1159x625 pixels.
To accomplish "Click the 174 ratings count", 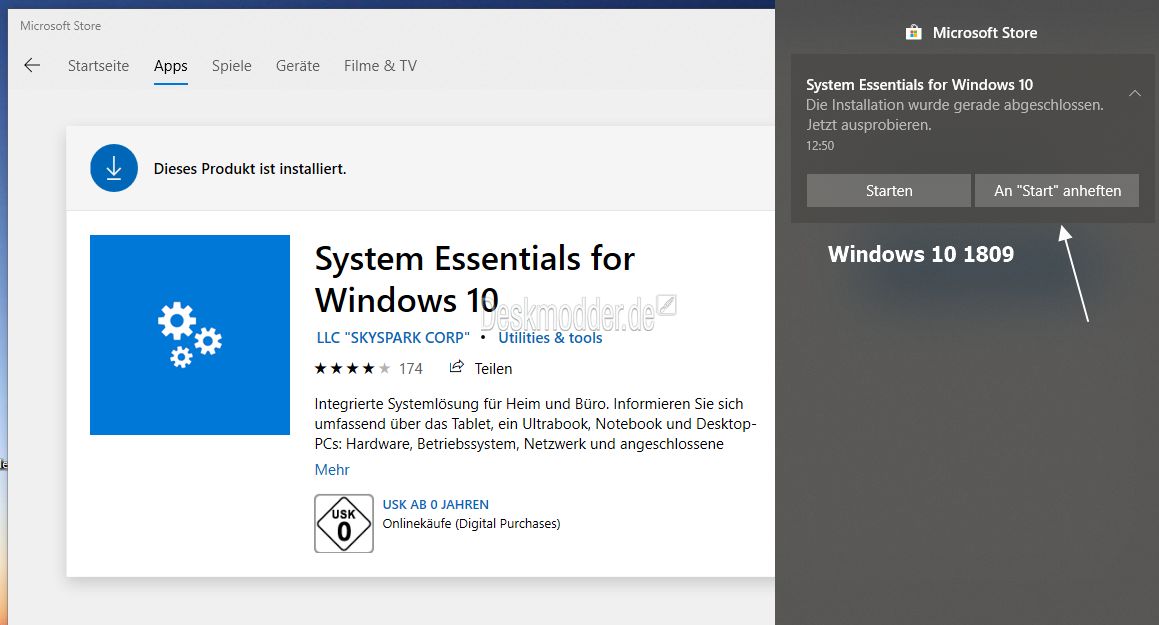I will (x=411, y=369).
